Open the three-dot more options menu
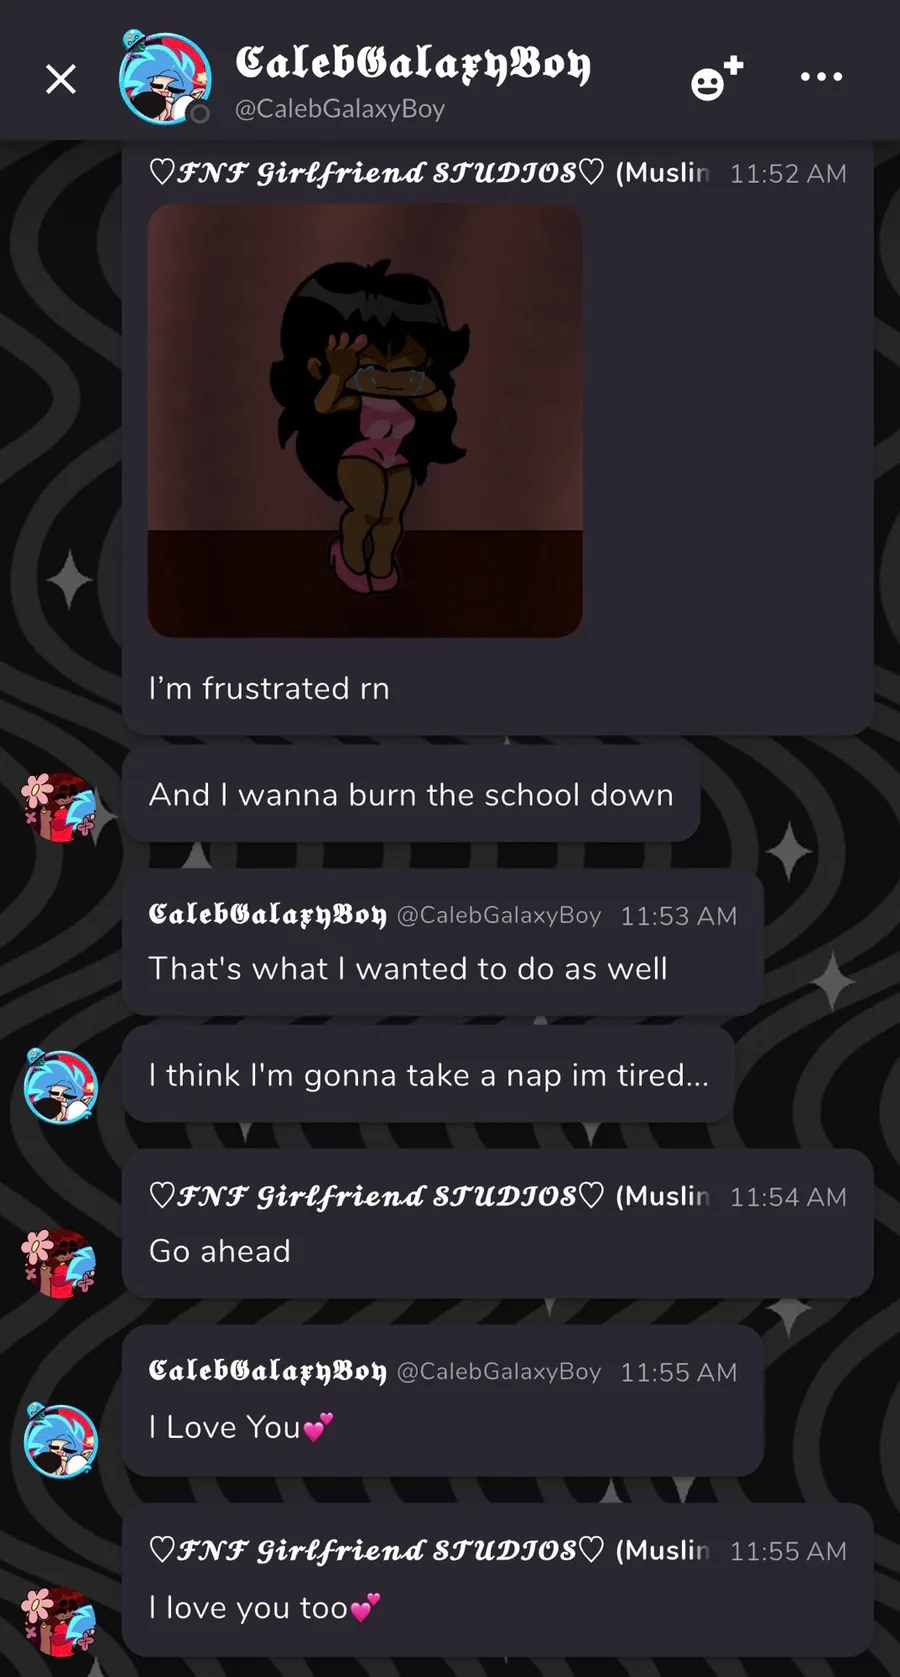900x1677 pixels. [821, 77]
